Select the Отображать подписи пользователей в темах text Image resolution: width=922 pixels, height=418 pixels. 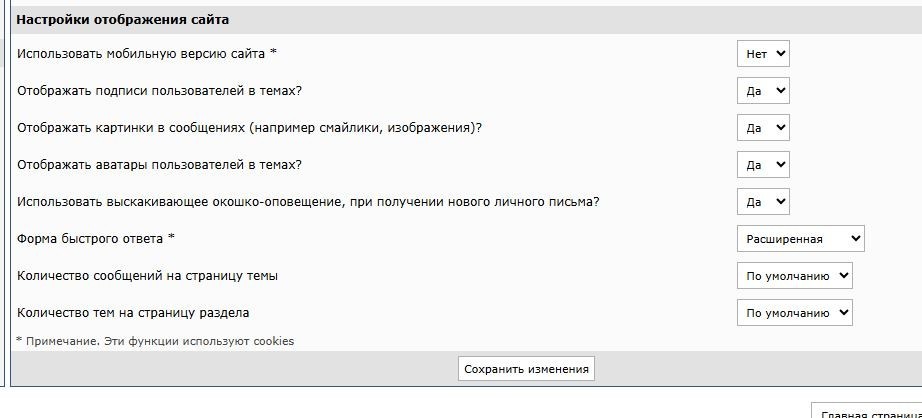pyautogui.click(x=159, y=91)
